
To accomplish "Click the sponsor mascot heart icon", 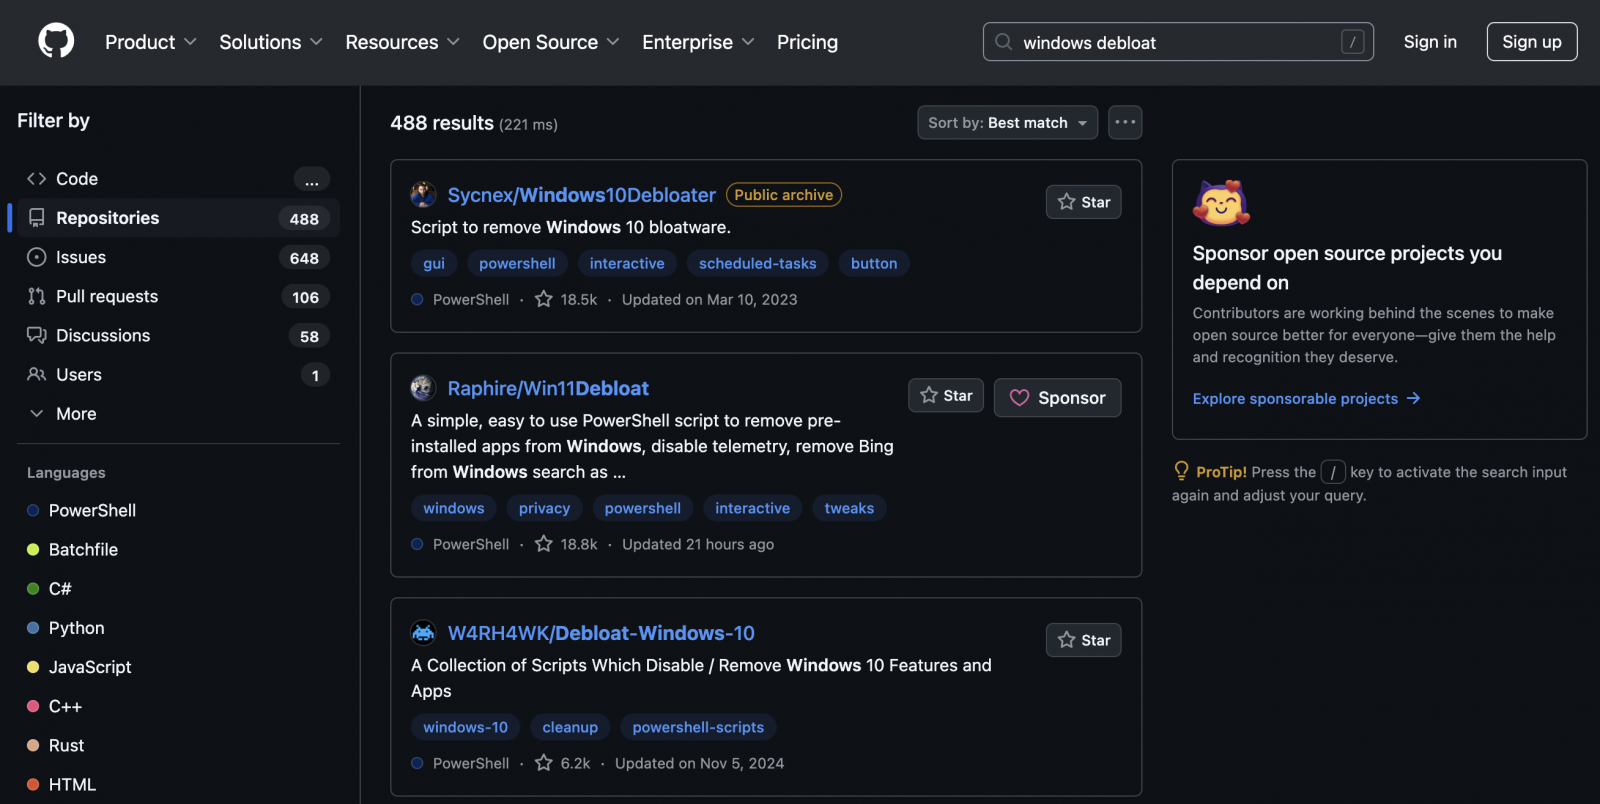I will pos(1221,203).
